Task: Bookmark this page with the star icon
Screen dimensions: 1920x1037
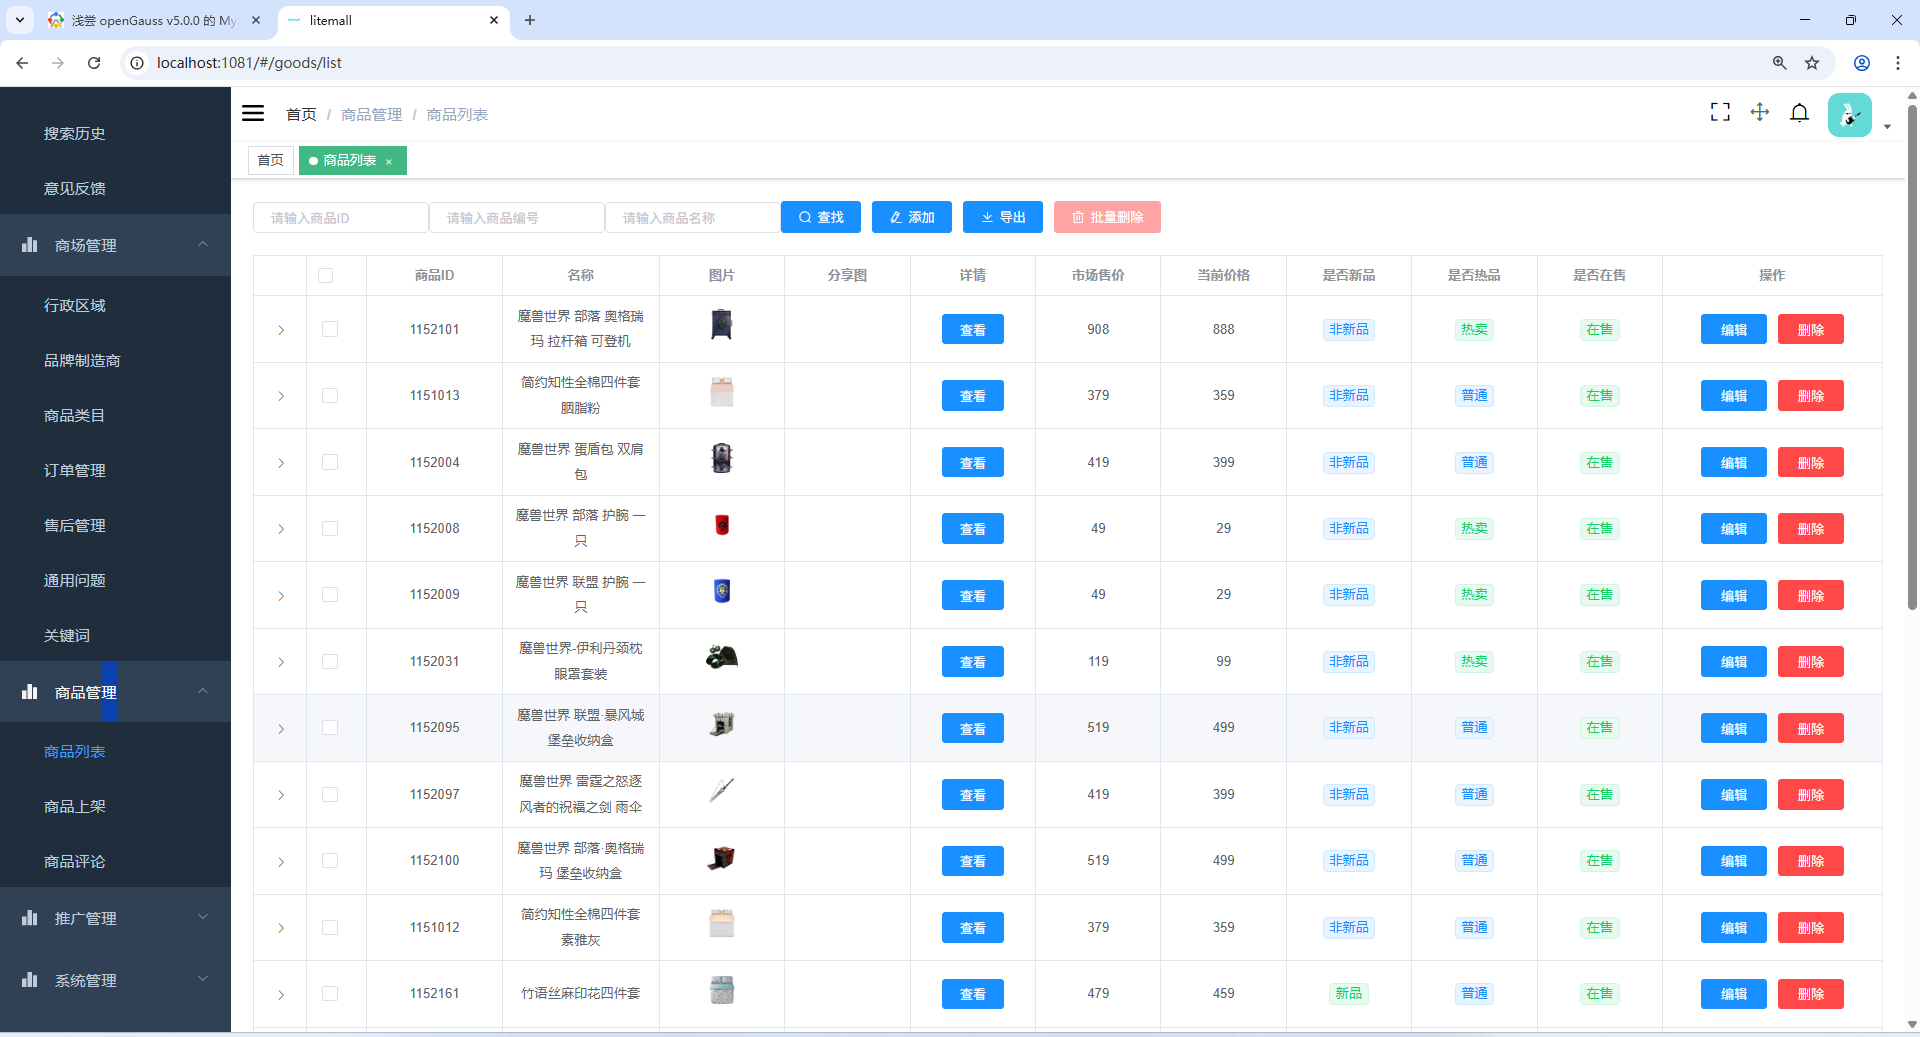Action: click(x=1812, y=63)
